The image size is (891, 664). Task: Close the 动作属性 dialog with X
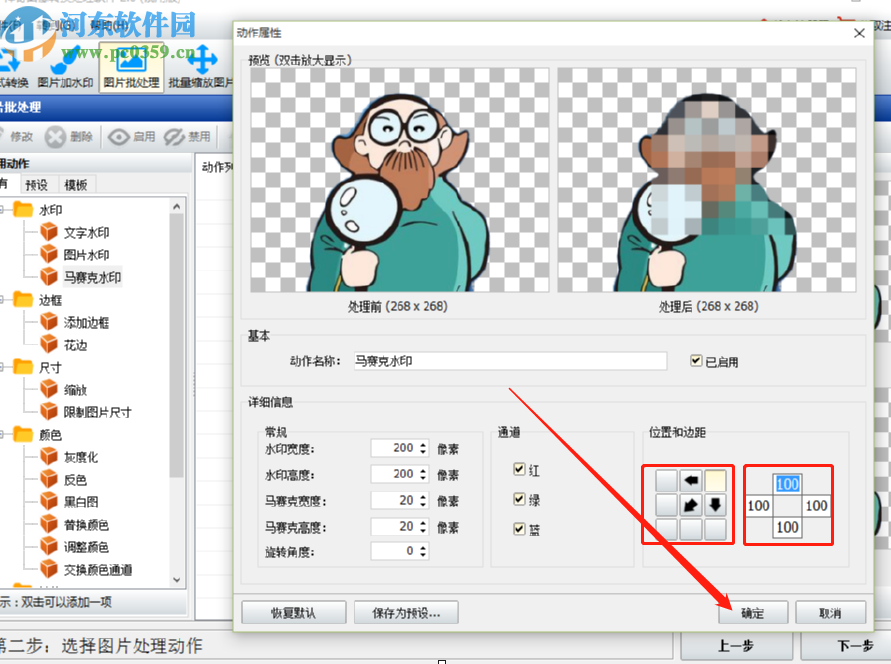point(859,33)
